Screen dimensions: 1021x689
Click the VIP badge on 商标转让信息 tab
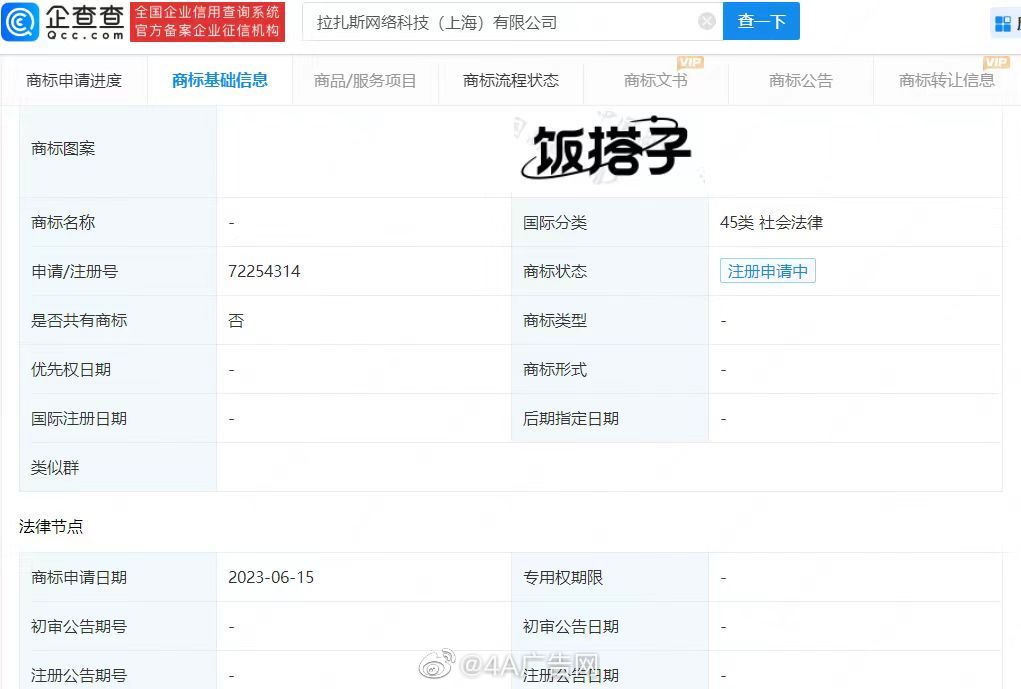[996, 63]
